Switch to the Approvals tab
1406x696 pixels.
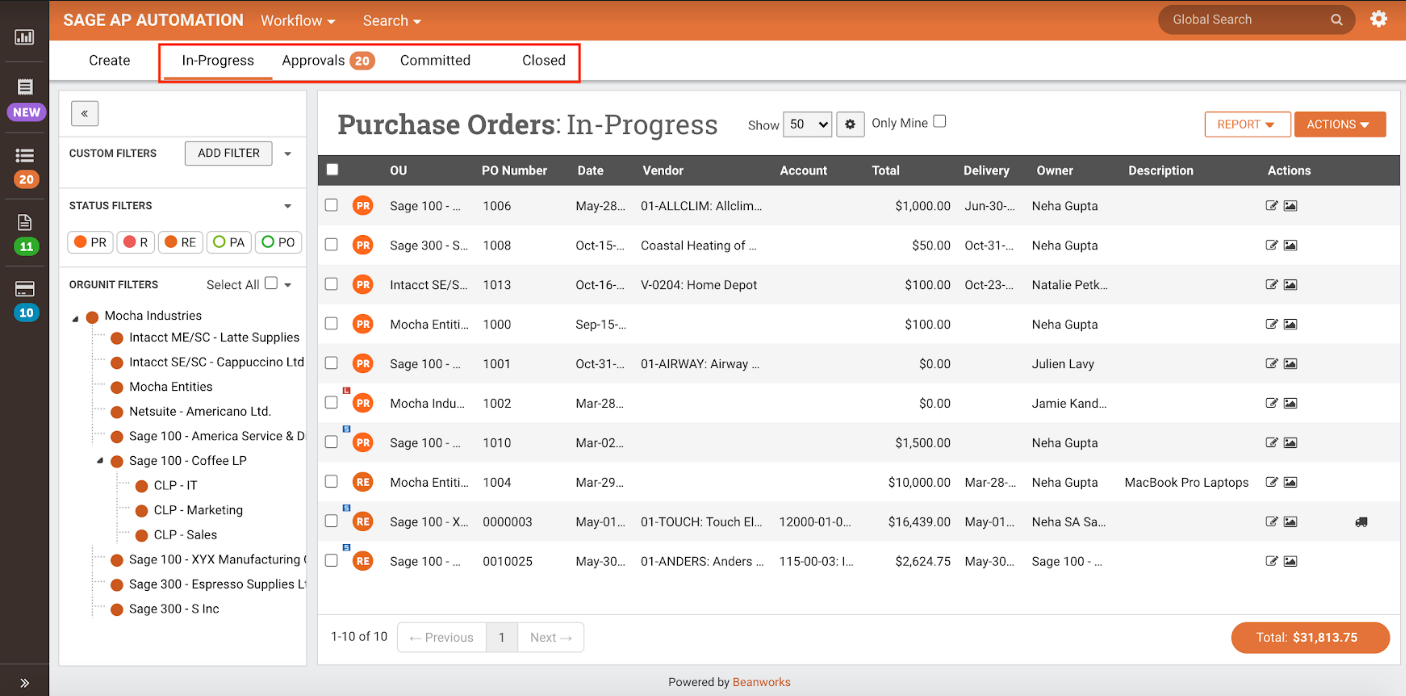pyautogui.click(x=327, y=60)
